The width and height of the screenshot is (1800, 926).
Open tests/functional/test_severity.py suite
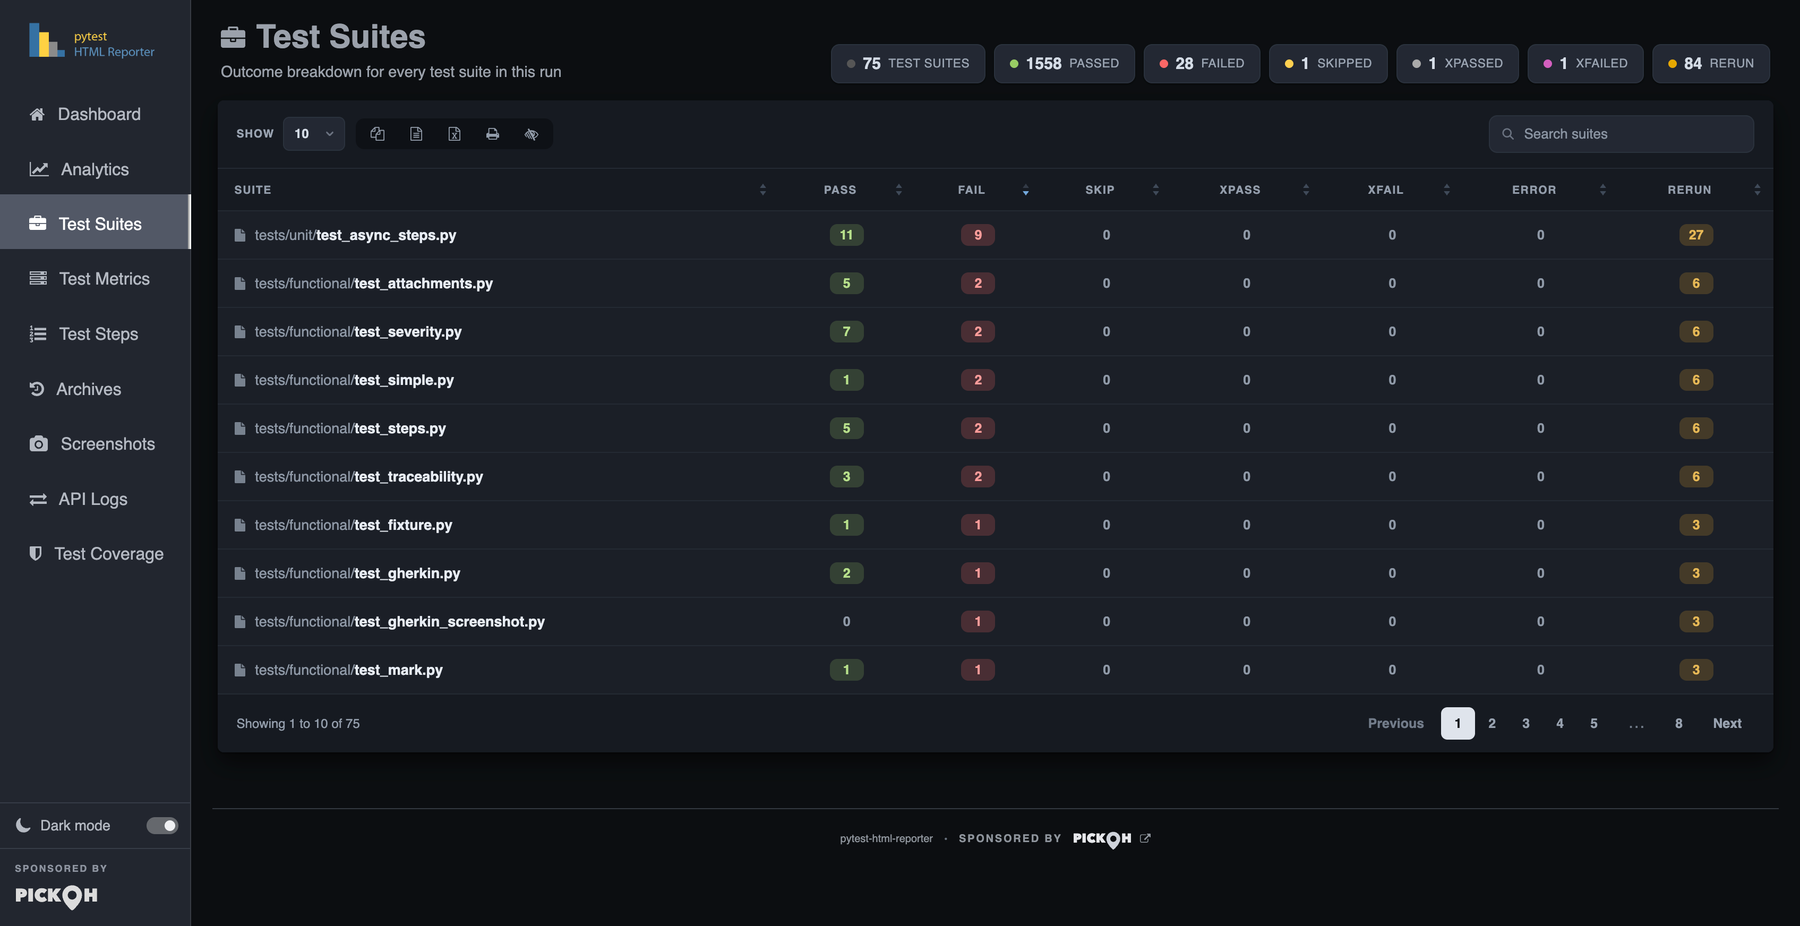click(x=358, y=332)
